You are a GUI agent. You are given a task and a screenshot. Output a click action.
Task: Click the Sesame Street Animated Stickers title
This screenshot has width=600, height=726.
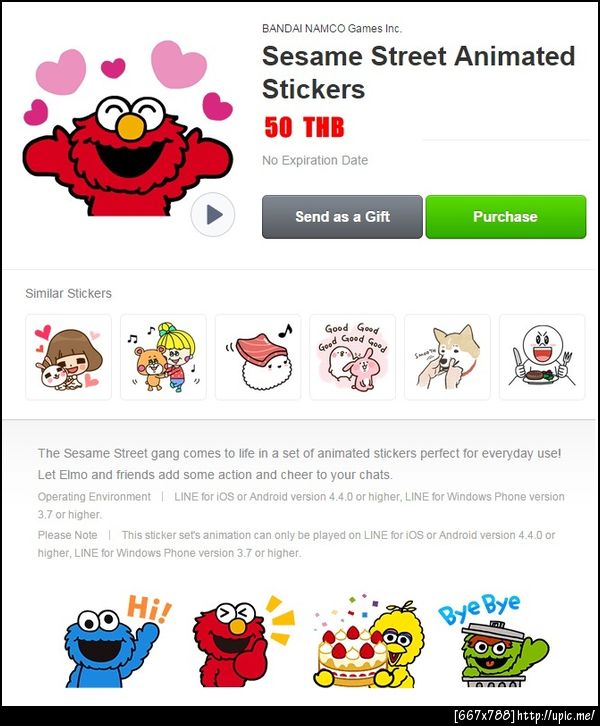[418, 72]
